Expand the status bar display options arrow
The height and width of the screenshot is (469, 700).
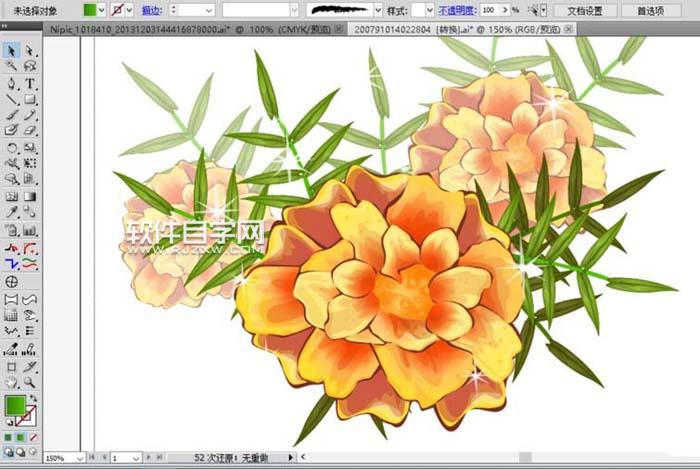click(291, 457)
